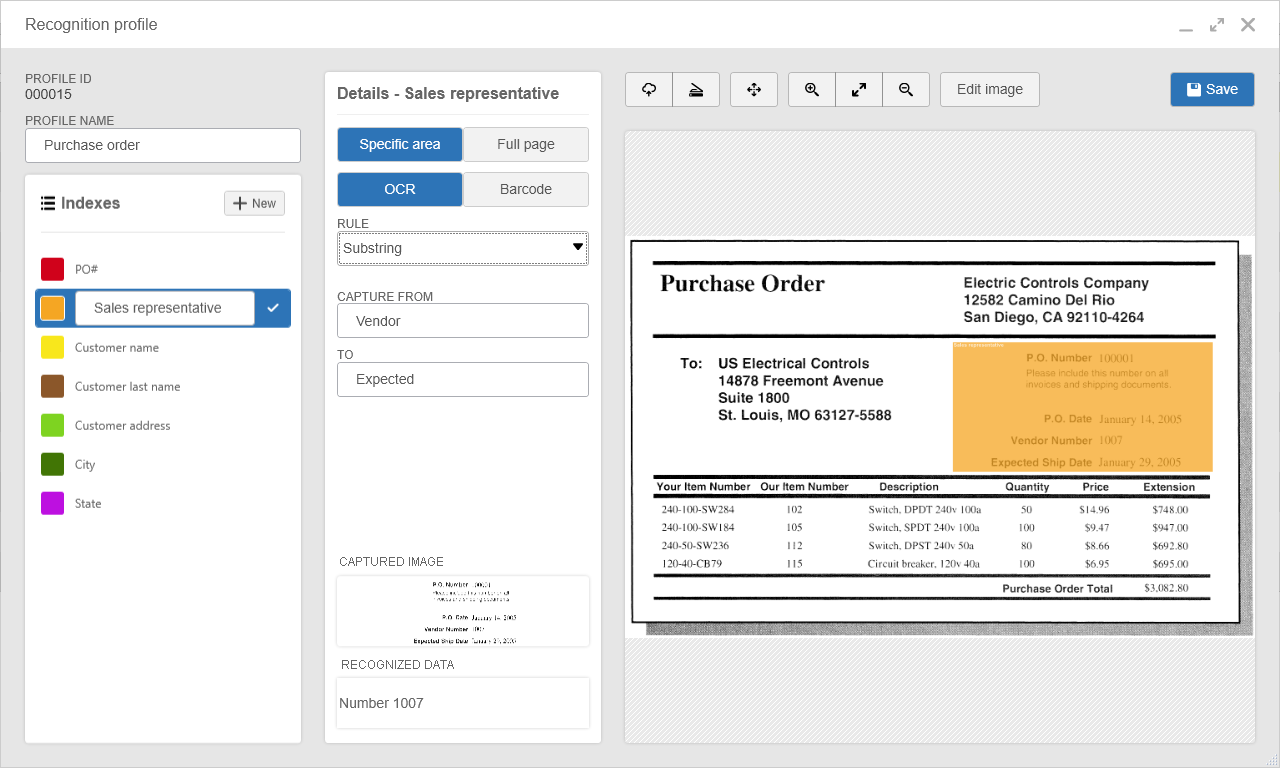Zoom out of the document image
The height and width of the screenshot is (768, 1280).
[906, 89]
